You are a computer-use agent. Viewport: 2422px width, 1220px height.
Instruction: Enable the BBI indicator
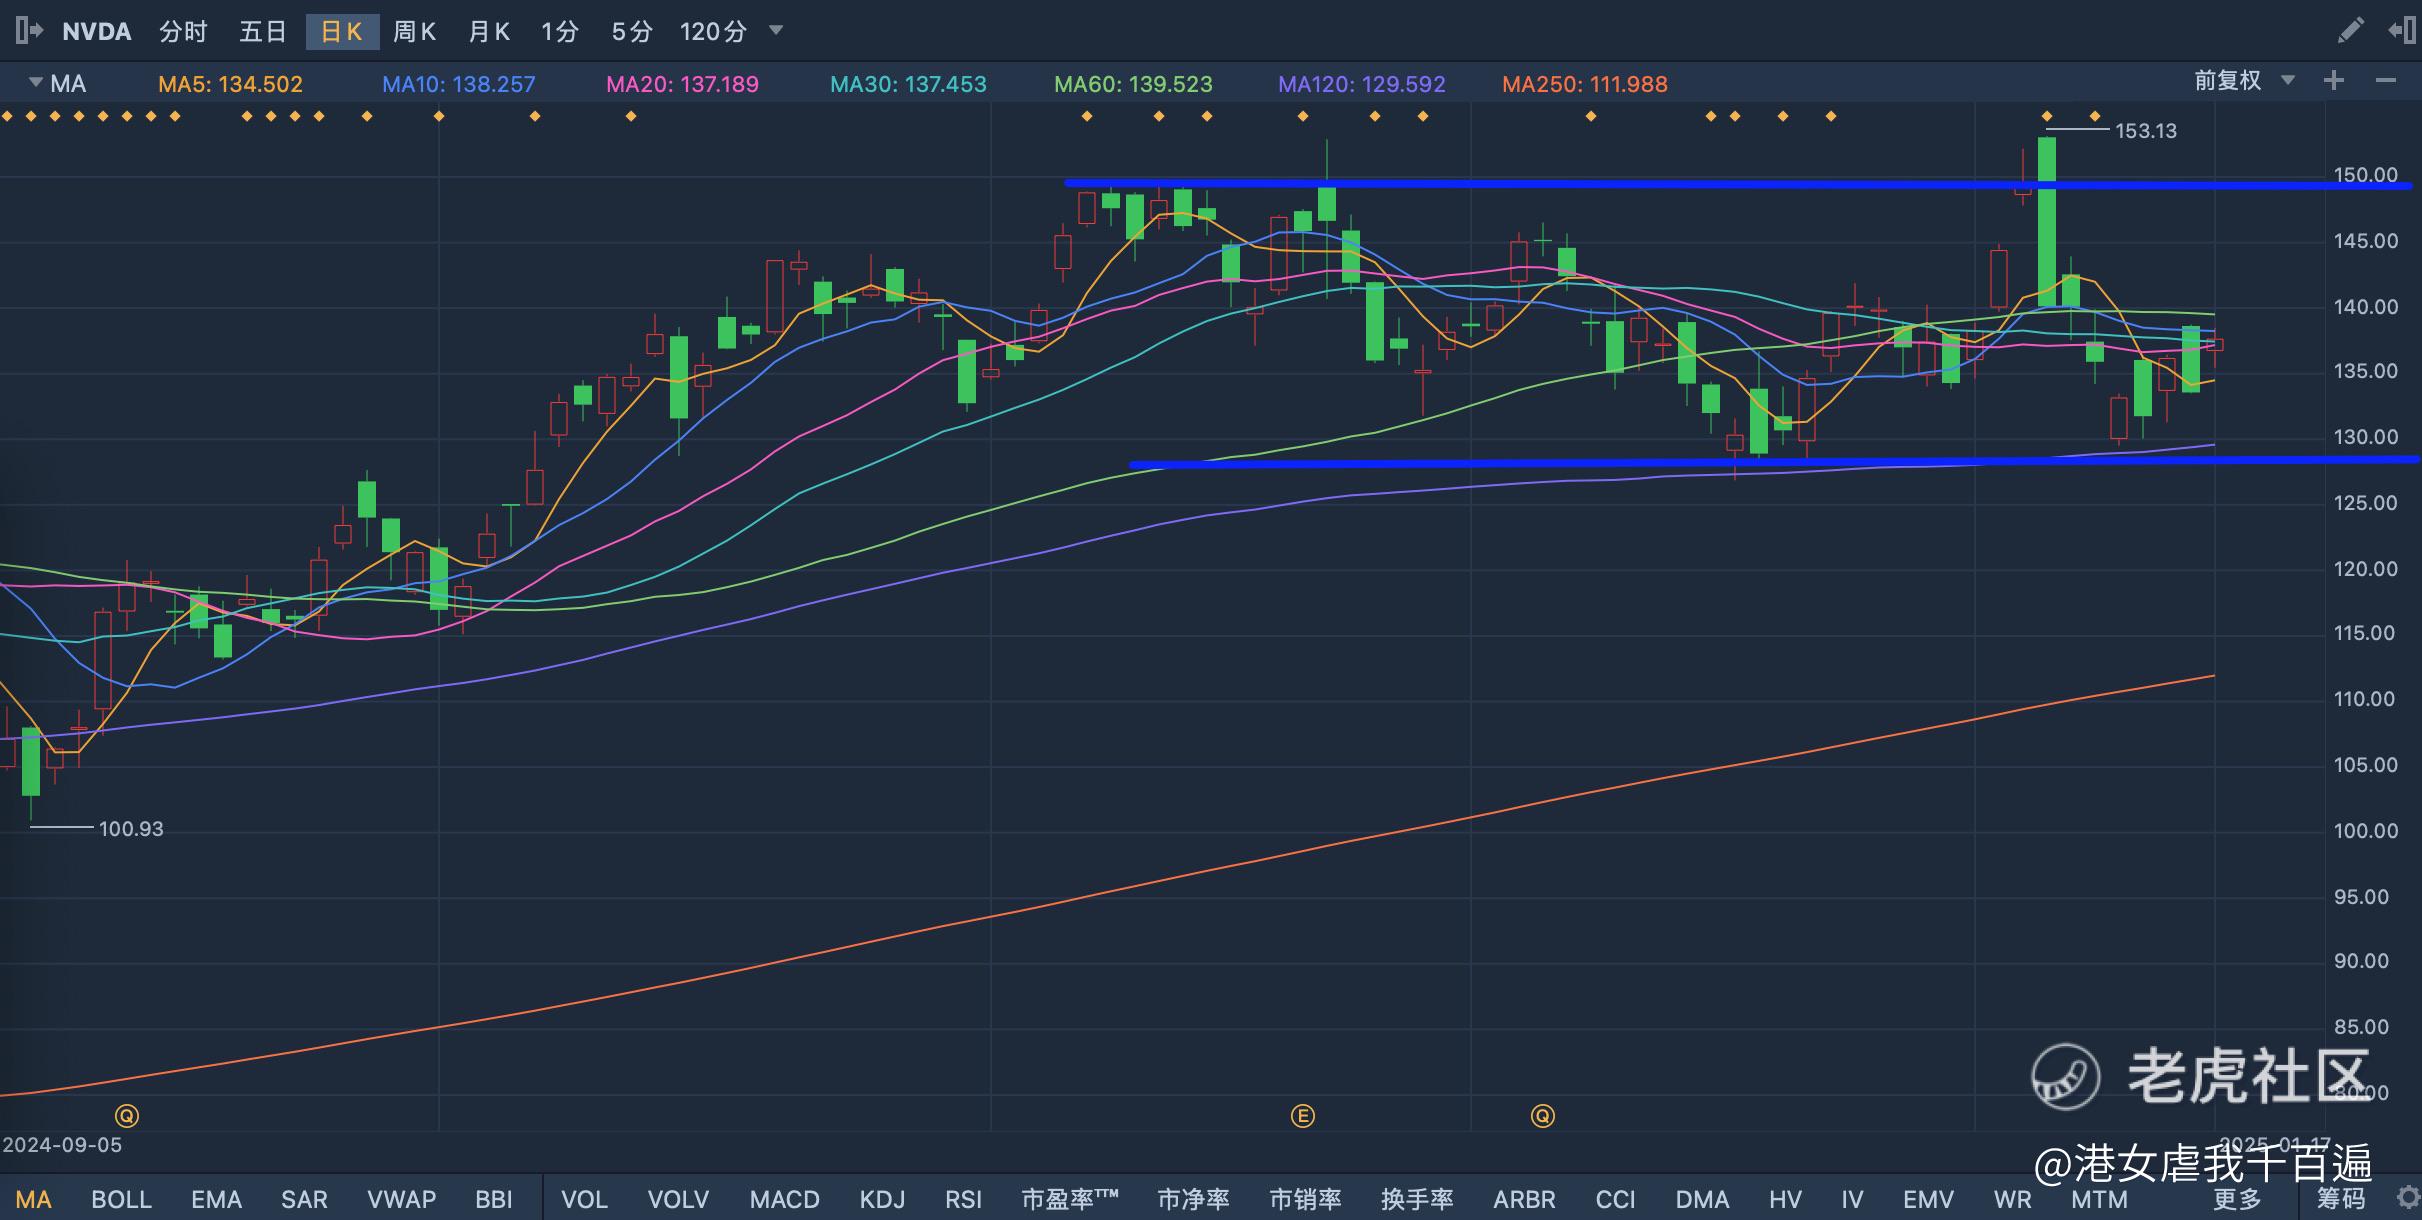click(494, 1199)
